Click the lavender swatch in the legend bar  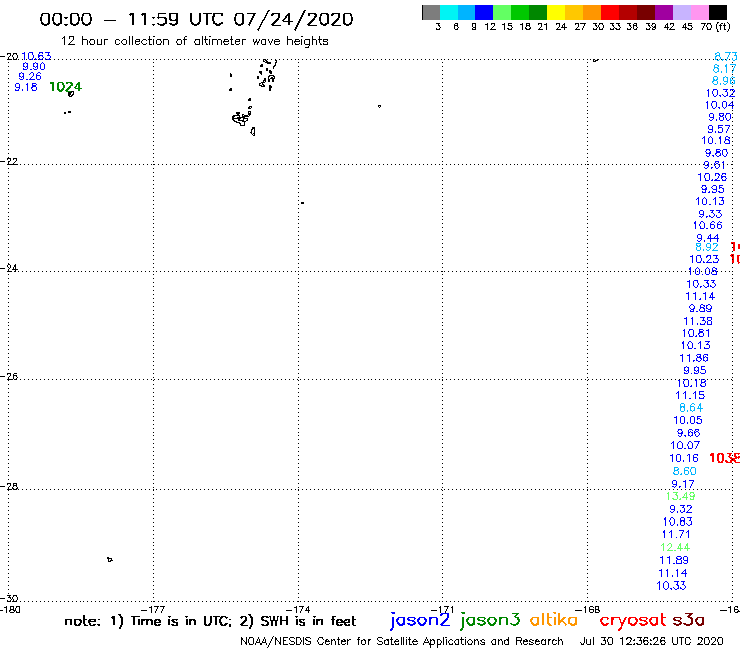pyautogui.click(x=682, y=12)
